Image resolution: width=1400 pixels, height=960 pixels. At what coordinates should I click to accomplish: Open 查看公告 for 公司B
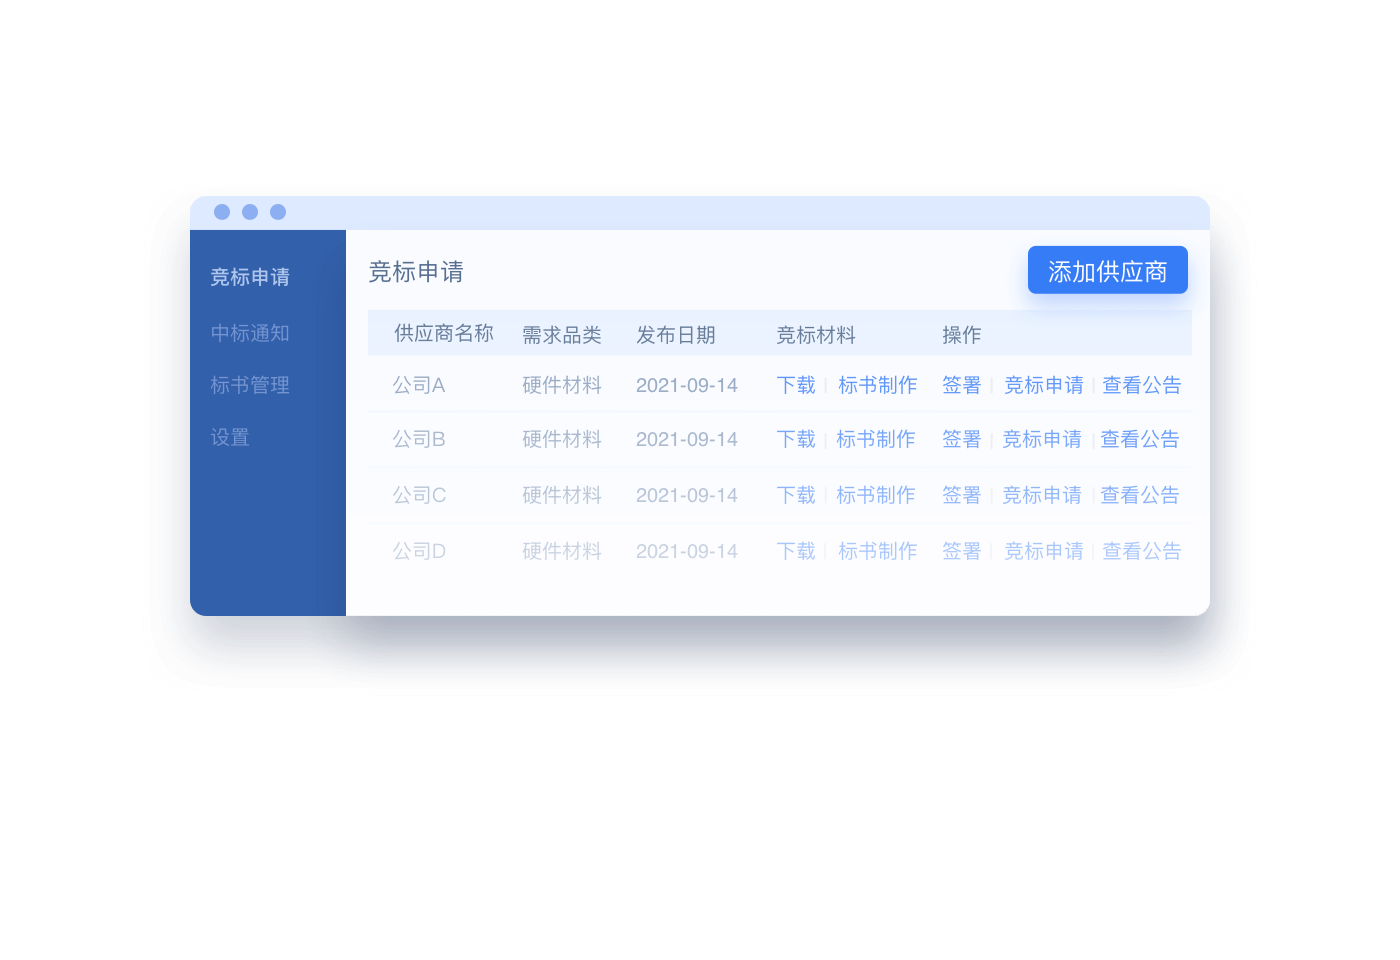click(1139, 439)
